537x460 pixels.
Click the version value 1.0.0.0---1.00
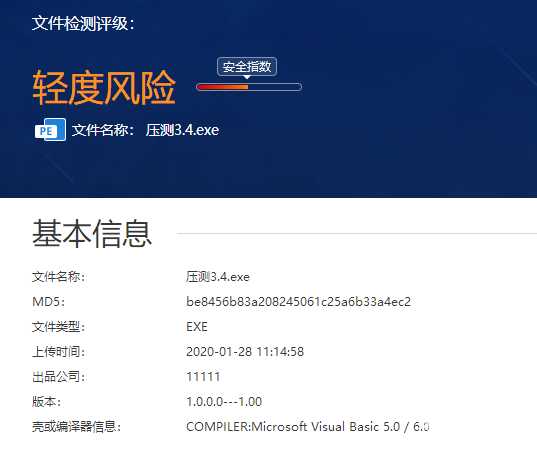(224, 402)
